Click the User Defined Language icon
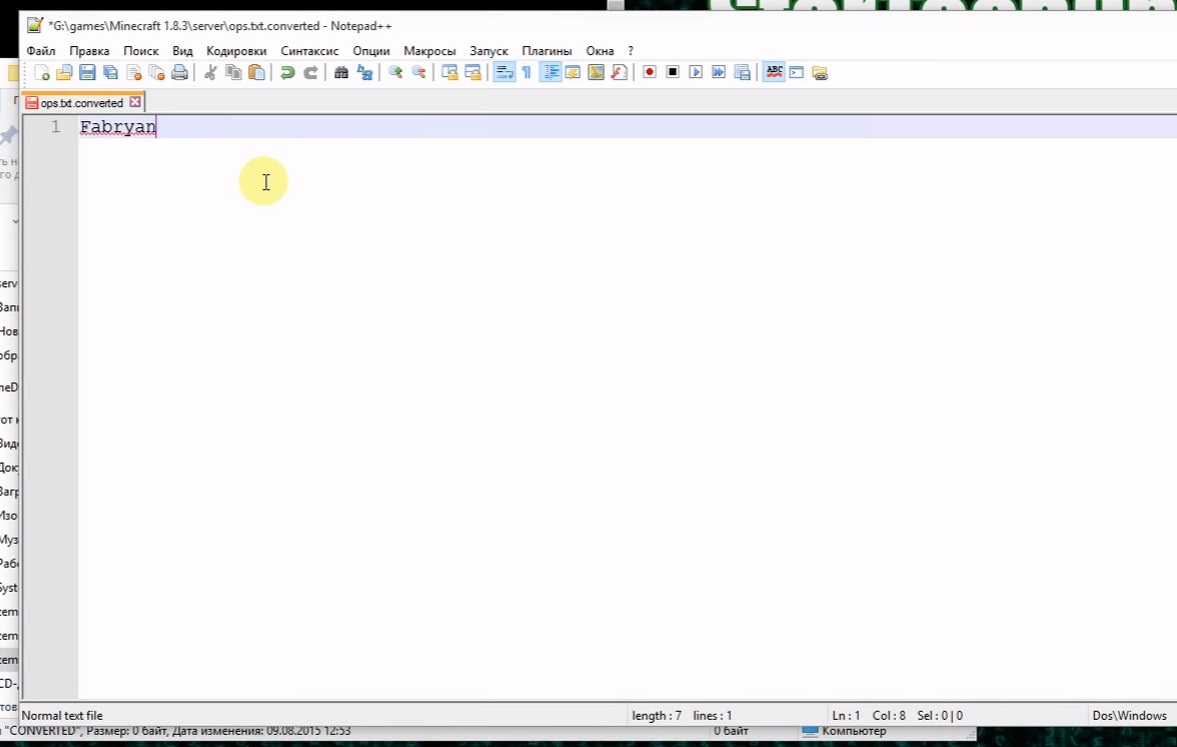1177x747 pixels. [x=573, y=73]
